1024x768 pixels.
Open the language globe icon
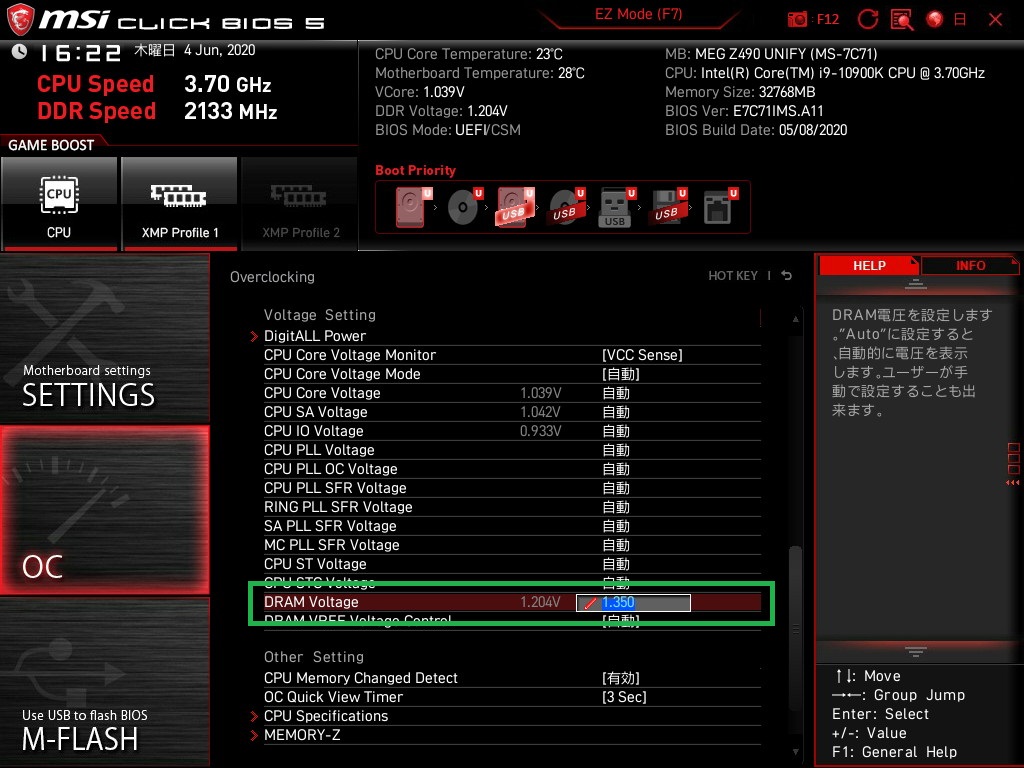(x=935, y=20)
